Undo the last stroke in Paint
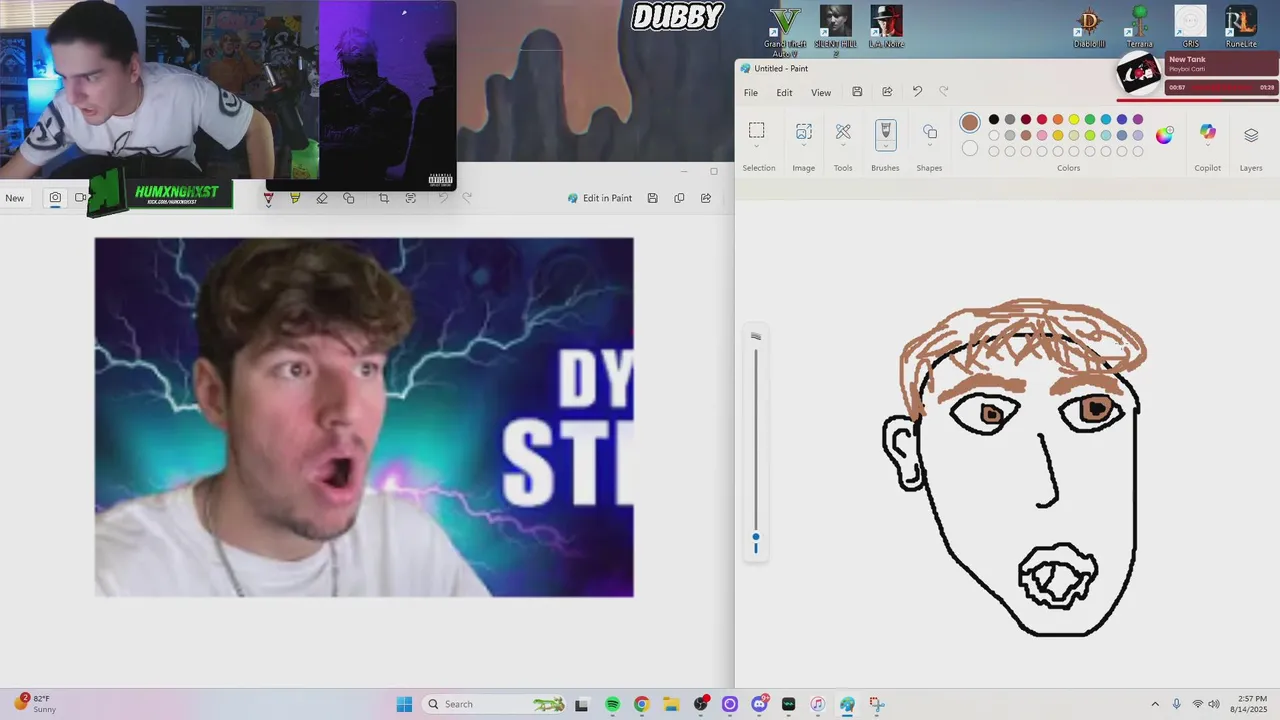Viewport: 1280px width, 720px height. [917, 92]
